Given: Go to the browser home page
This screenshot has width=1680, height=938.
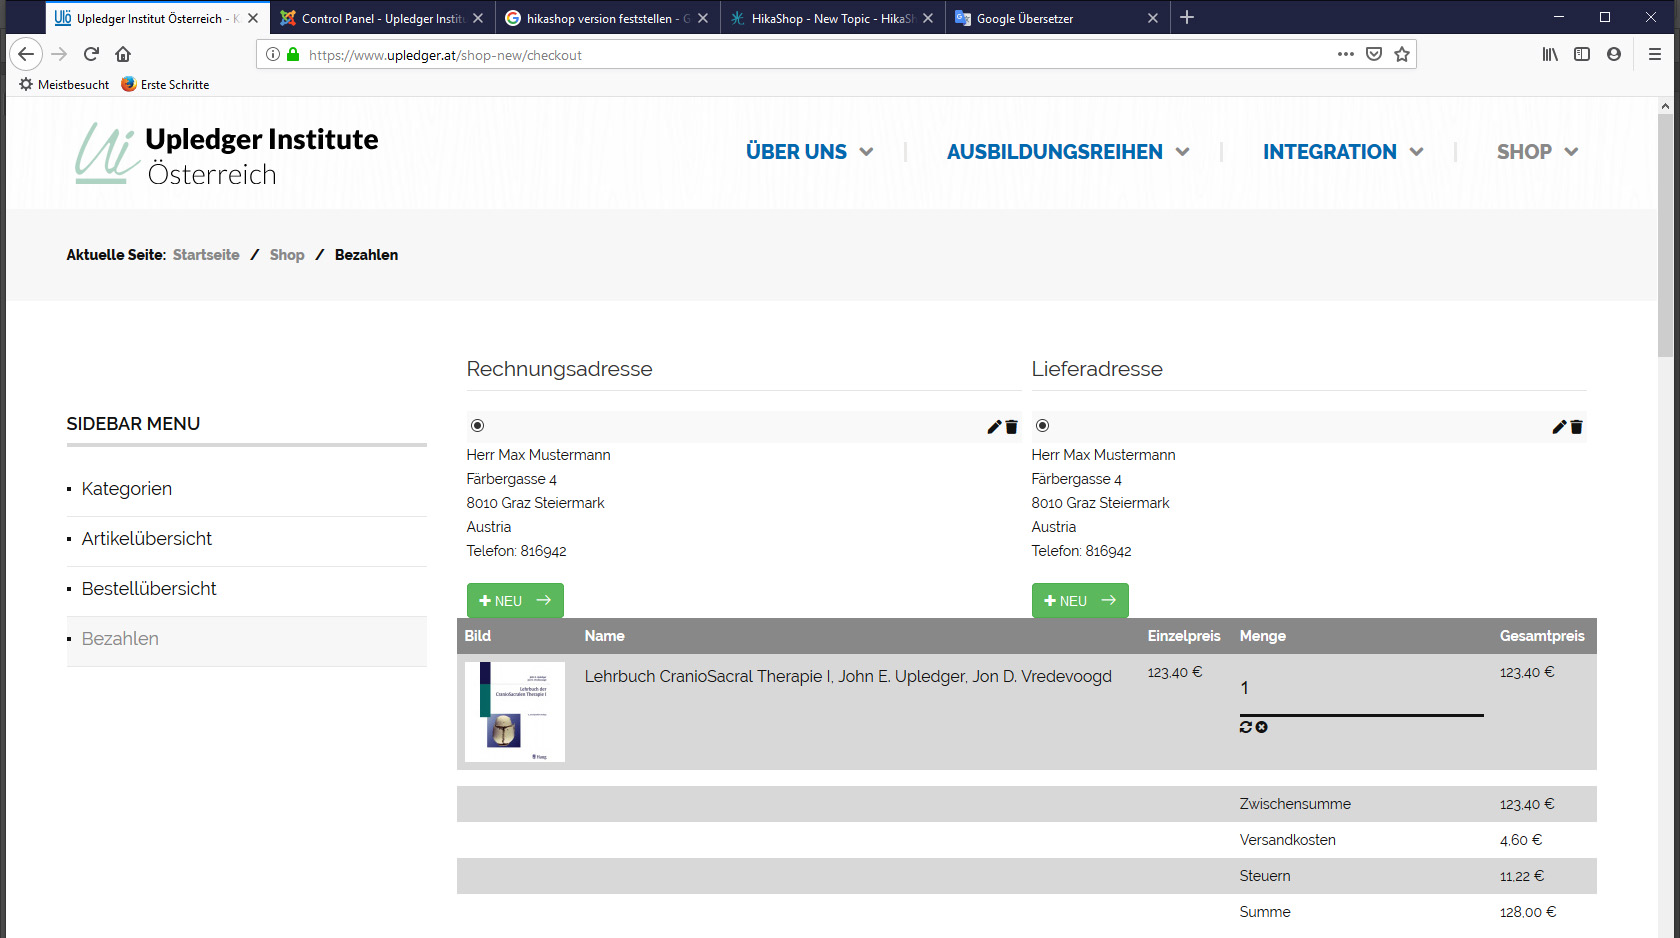Looking at the screenshot, I should pos(123,54).
